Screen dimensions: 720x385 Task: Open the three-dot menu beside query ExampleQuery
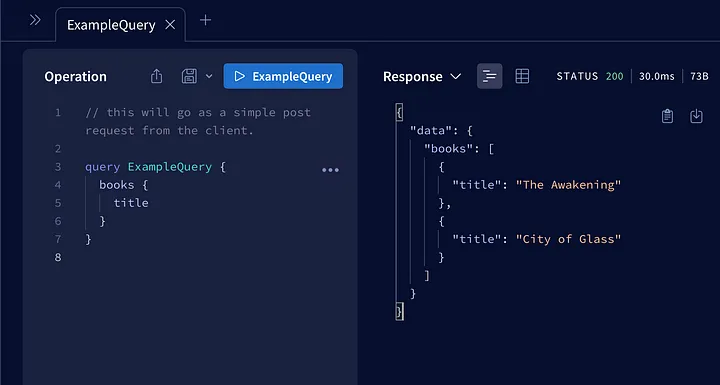tap(330, 170)
